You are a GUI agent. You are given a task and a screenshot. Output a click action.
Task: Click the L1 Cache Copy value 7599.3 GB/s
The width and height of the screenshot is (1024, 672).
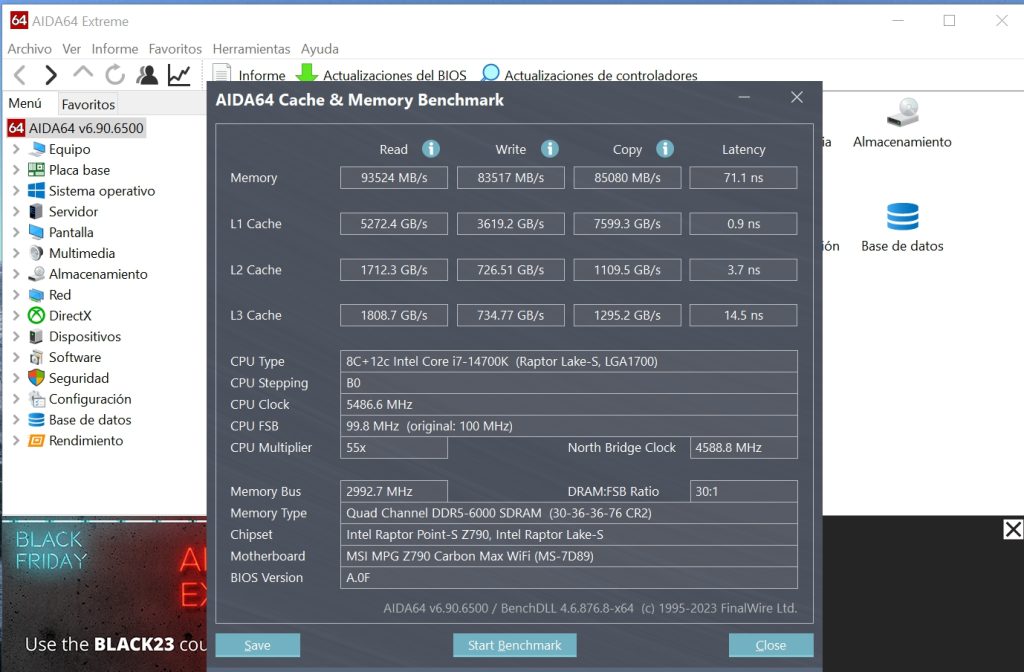click(627, 224)
